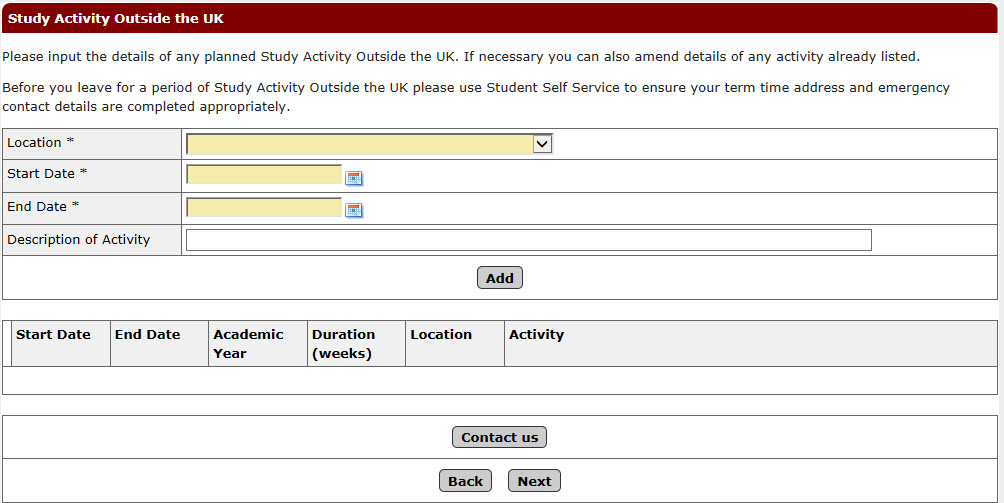Click the Activity table column header
Viewport: 1004px width, 503px height.
click(x=536, y=335)
